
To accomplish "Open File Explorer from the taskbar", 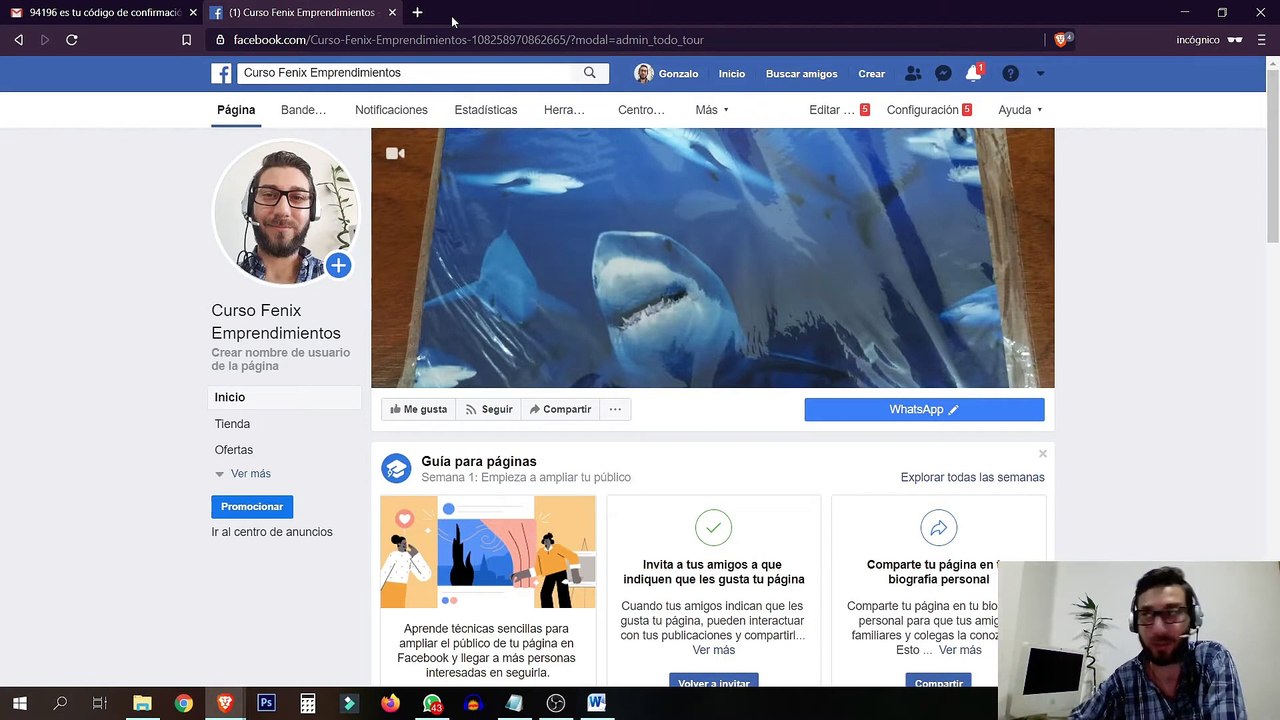I will [x=142, y=703].
